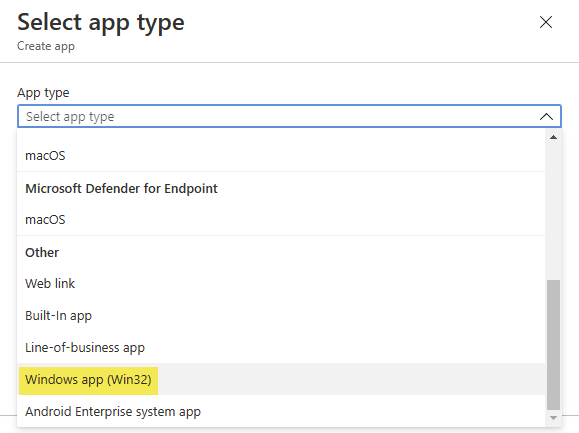Screen dimensions: 579x433
Task: Click the Other group heading
Action: click(x=42, y=252)
